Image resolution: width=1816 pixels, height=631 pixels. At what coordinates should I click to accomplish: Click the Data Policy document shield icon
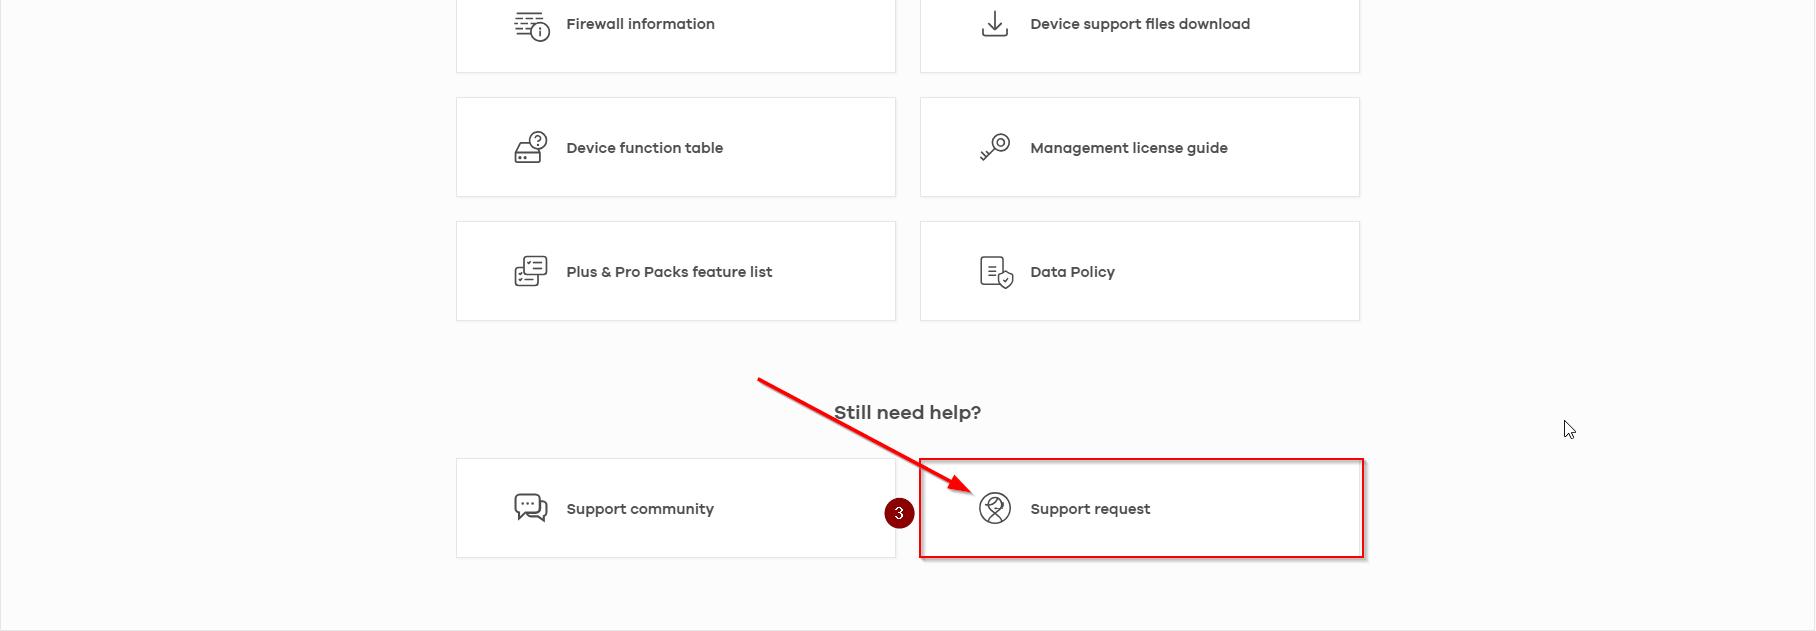point(996,272)
